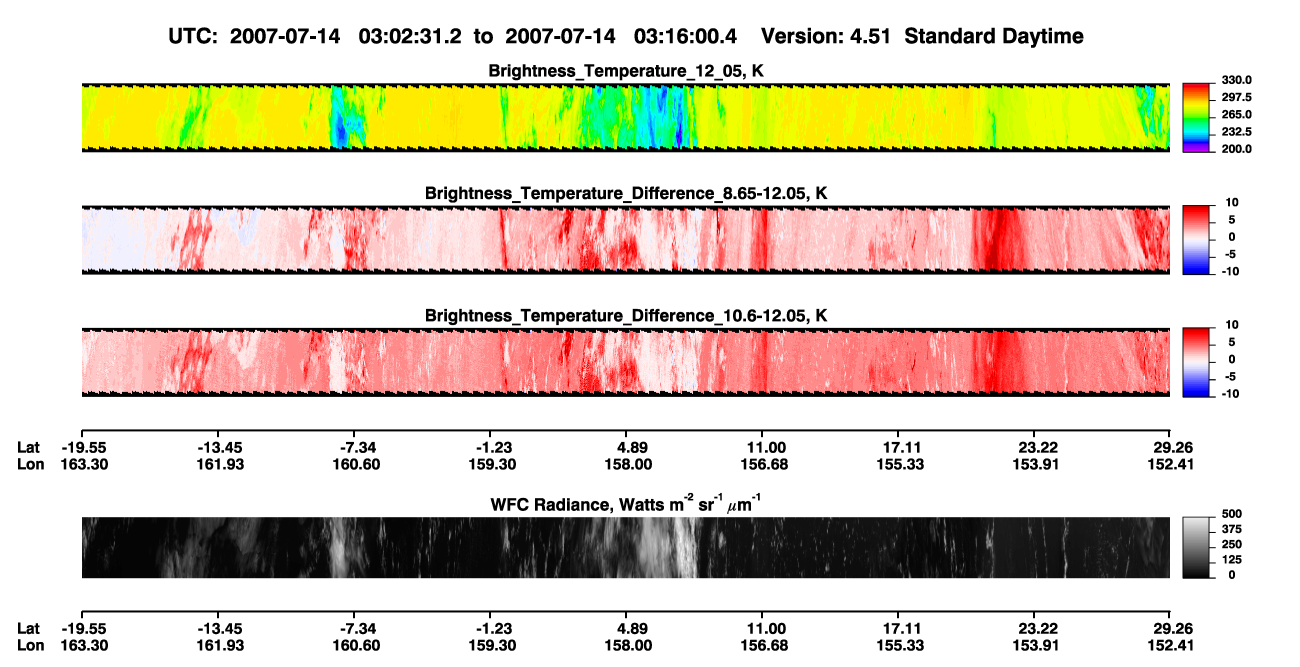This screenshot has width=1300, height=667.
Task: Click longitude 156.68 below the WFC Radiance panel
Action: coord(763,646)
